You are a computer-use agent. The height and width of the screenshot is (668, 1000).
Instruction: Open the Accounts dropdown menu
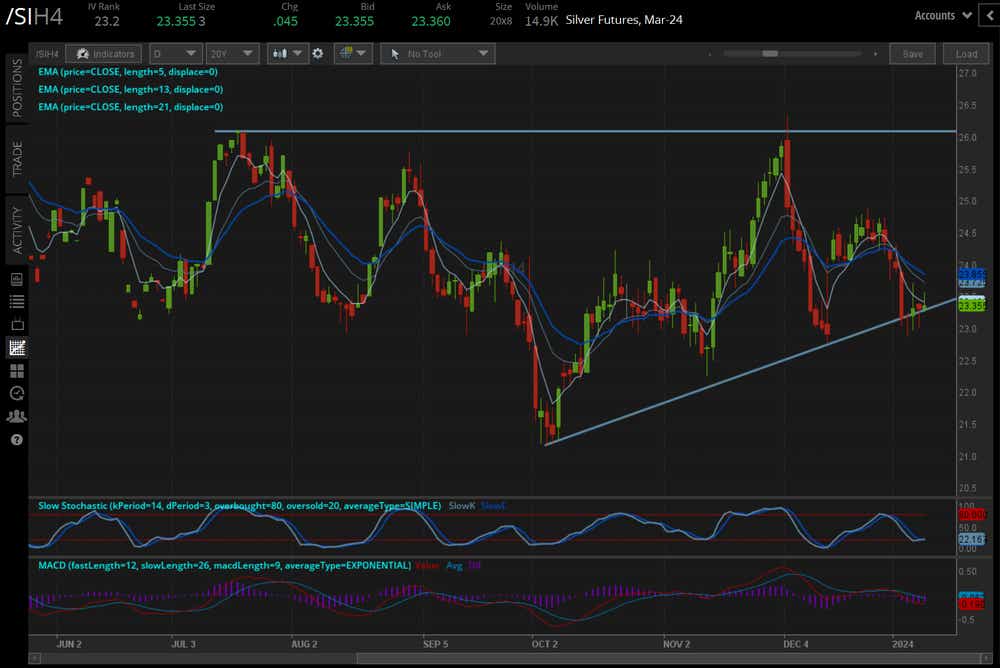[943, 15]
